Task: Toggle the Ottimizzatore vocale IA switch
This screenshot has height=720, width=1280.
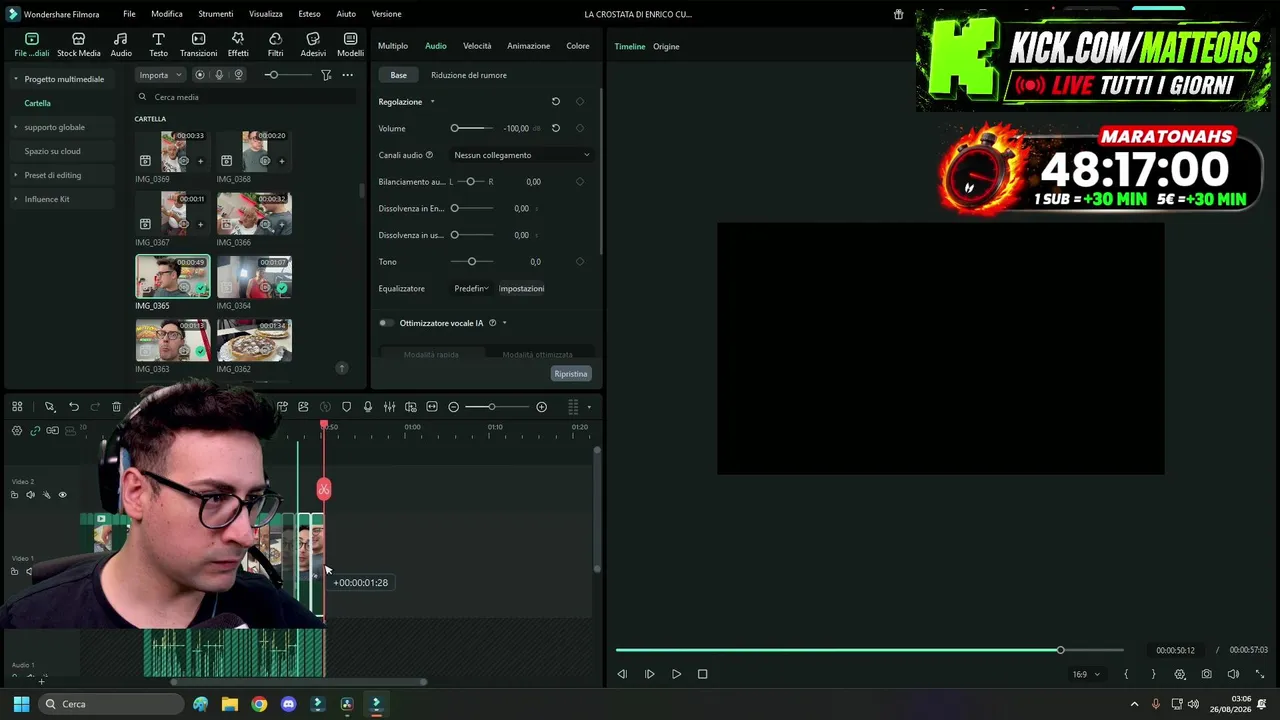Action: click(x=386, y=323)
